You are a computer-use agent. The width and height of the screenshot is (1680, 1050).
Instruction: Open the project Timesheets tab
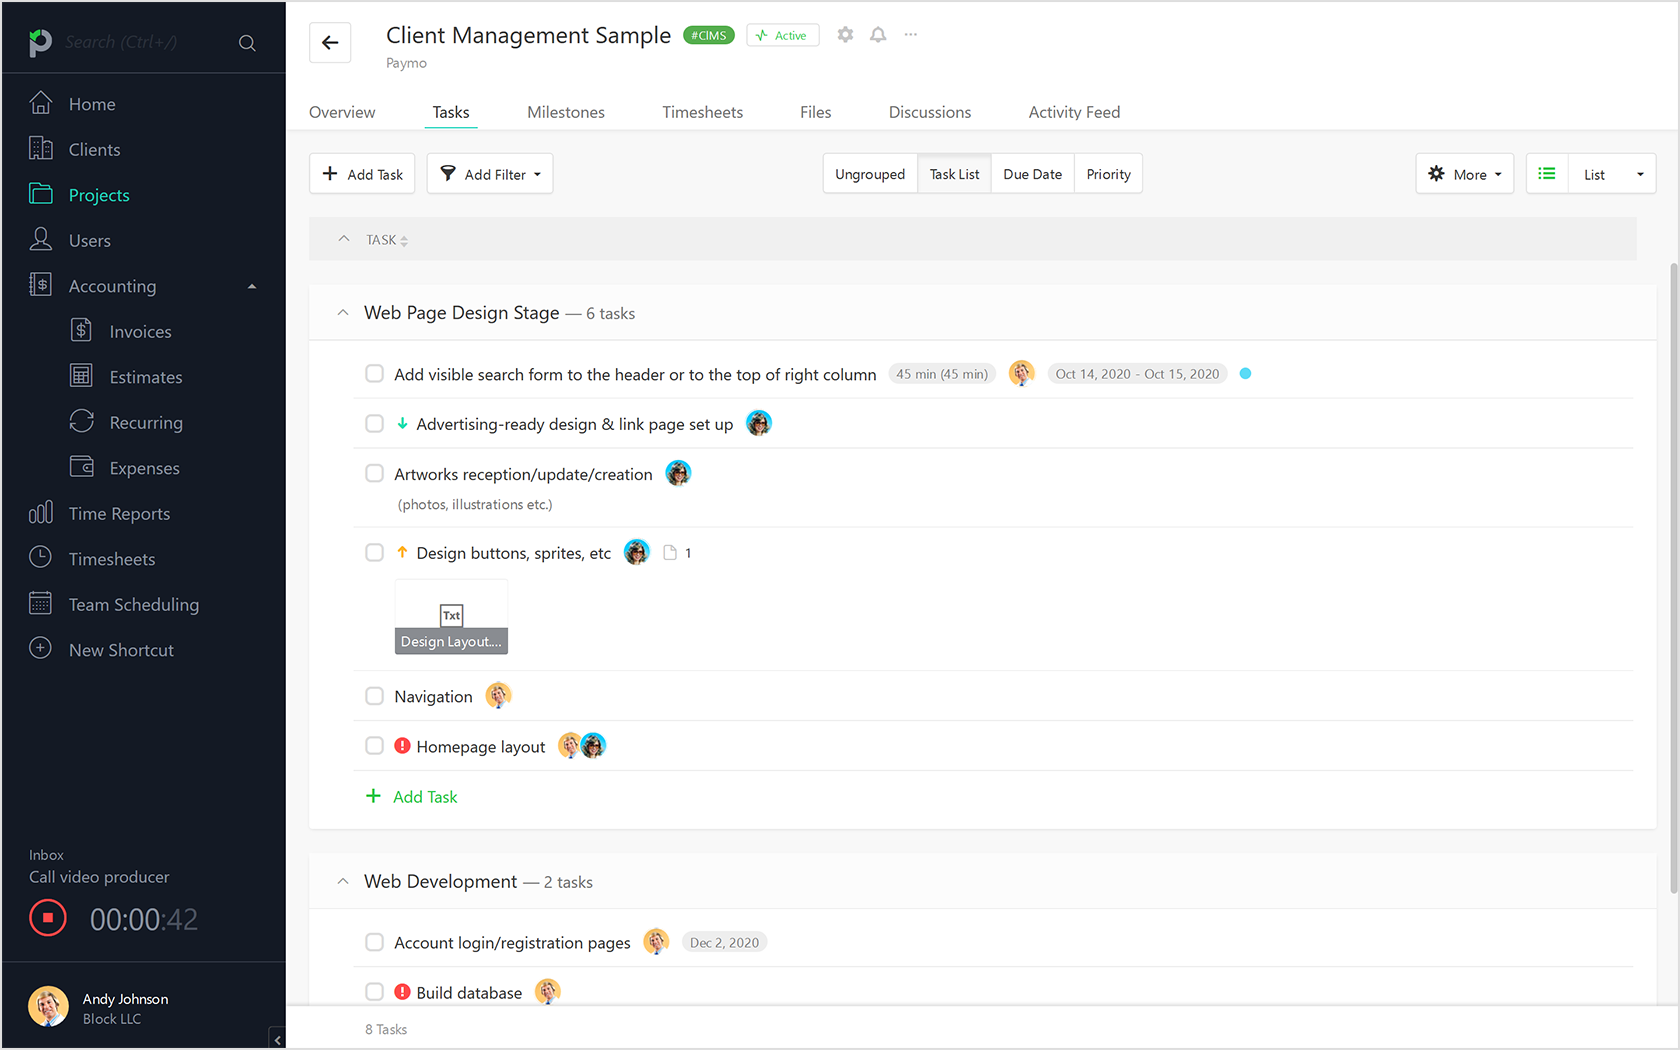(x=702, y=112)
